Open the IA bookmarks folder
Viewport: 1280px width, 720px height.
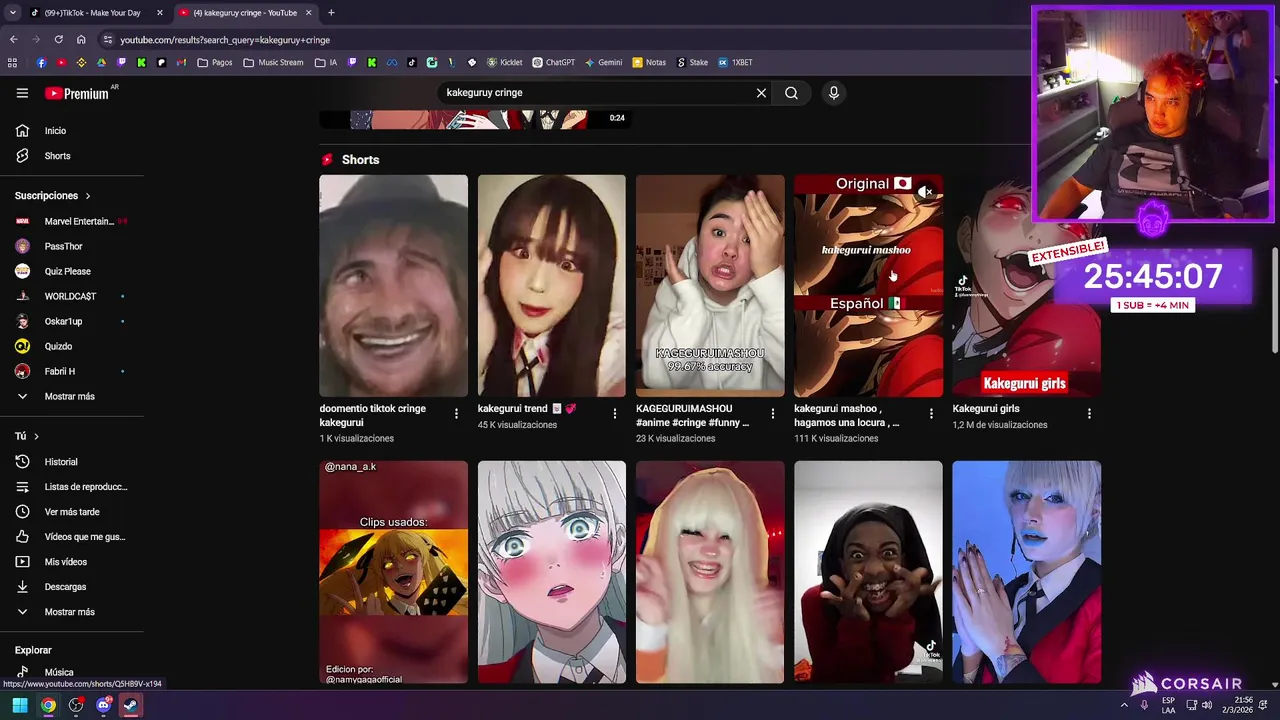[x=326, y=62]
